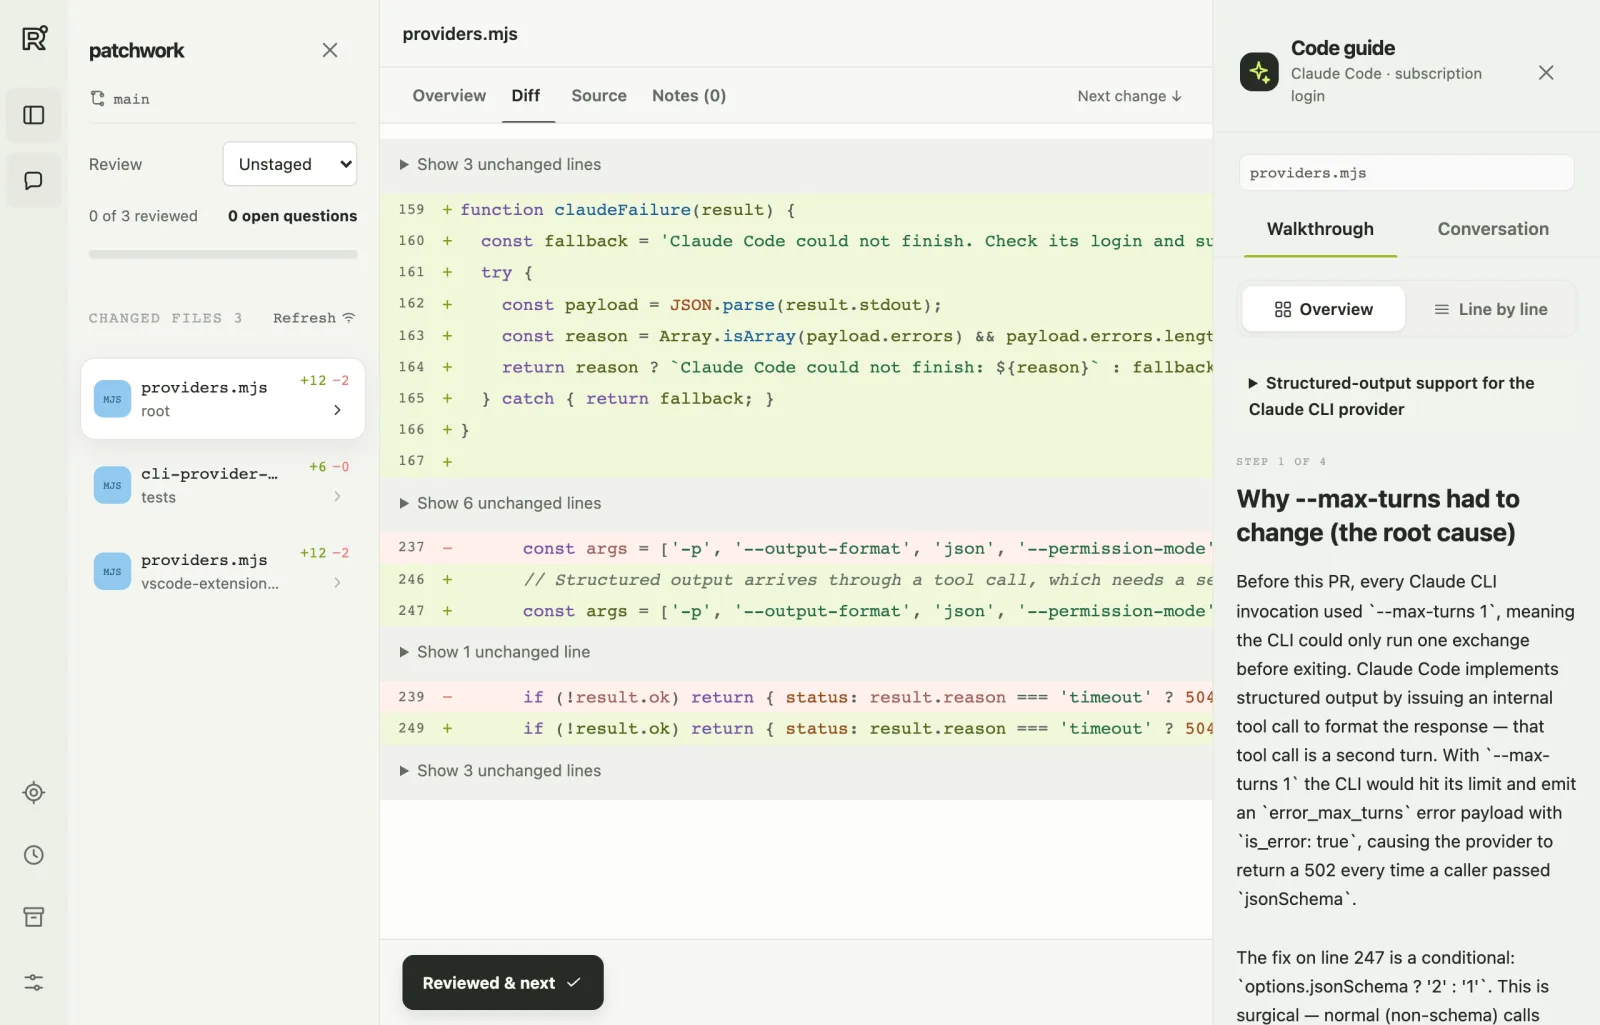Open the Unstaged review dropdown
The height and width of the screenshot is (1025, 1600).
(290, 164)
